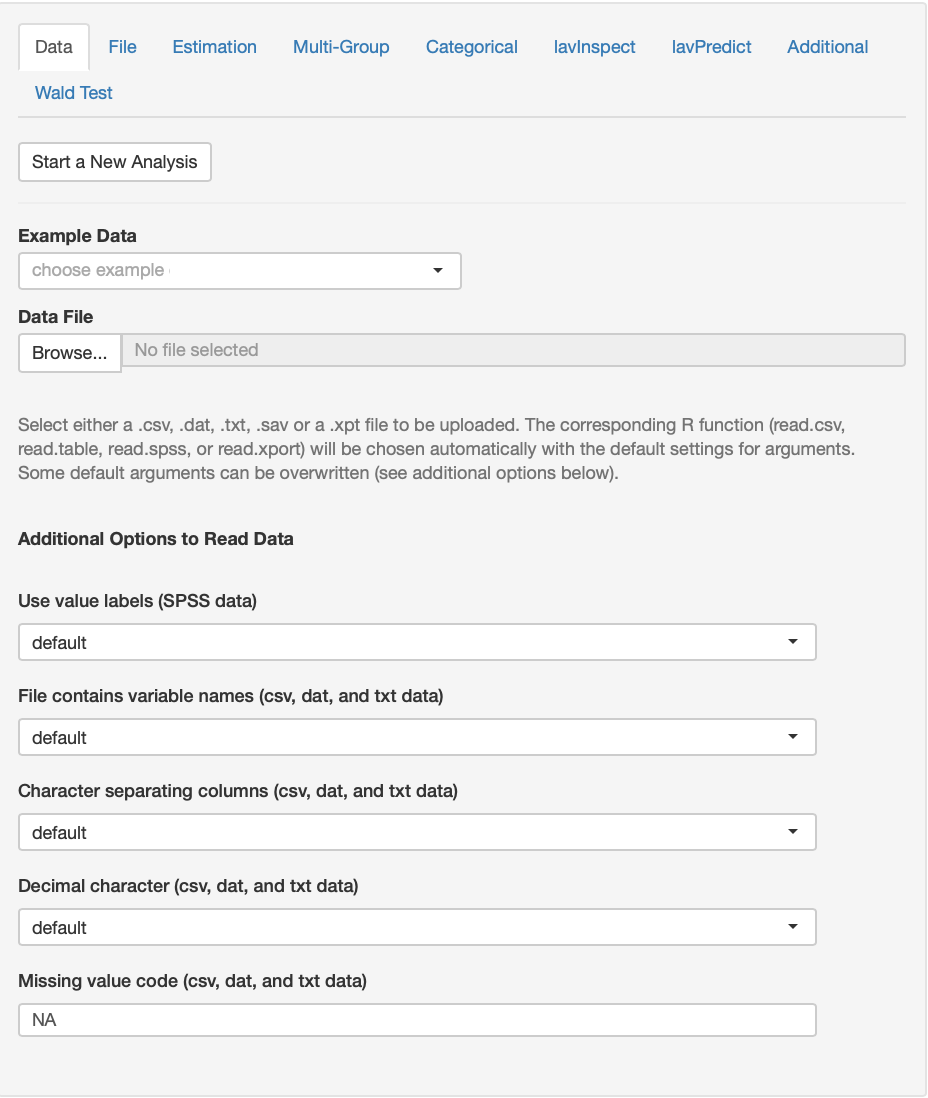The width and height of the screenshot is (928, 1098).
Task: Select the Categorical tab
Action: pyautogui.click(x=471, y=47)
